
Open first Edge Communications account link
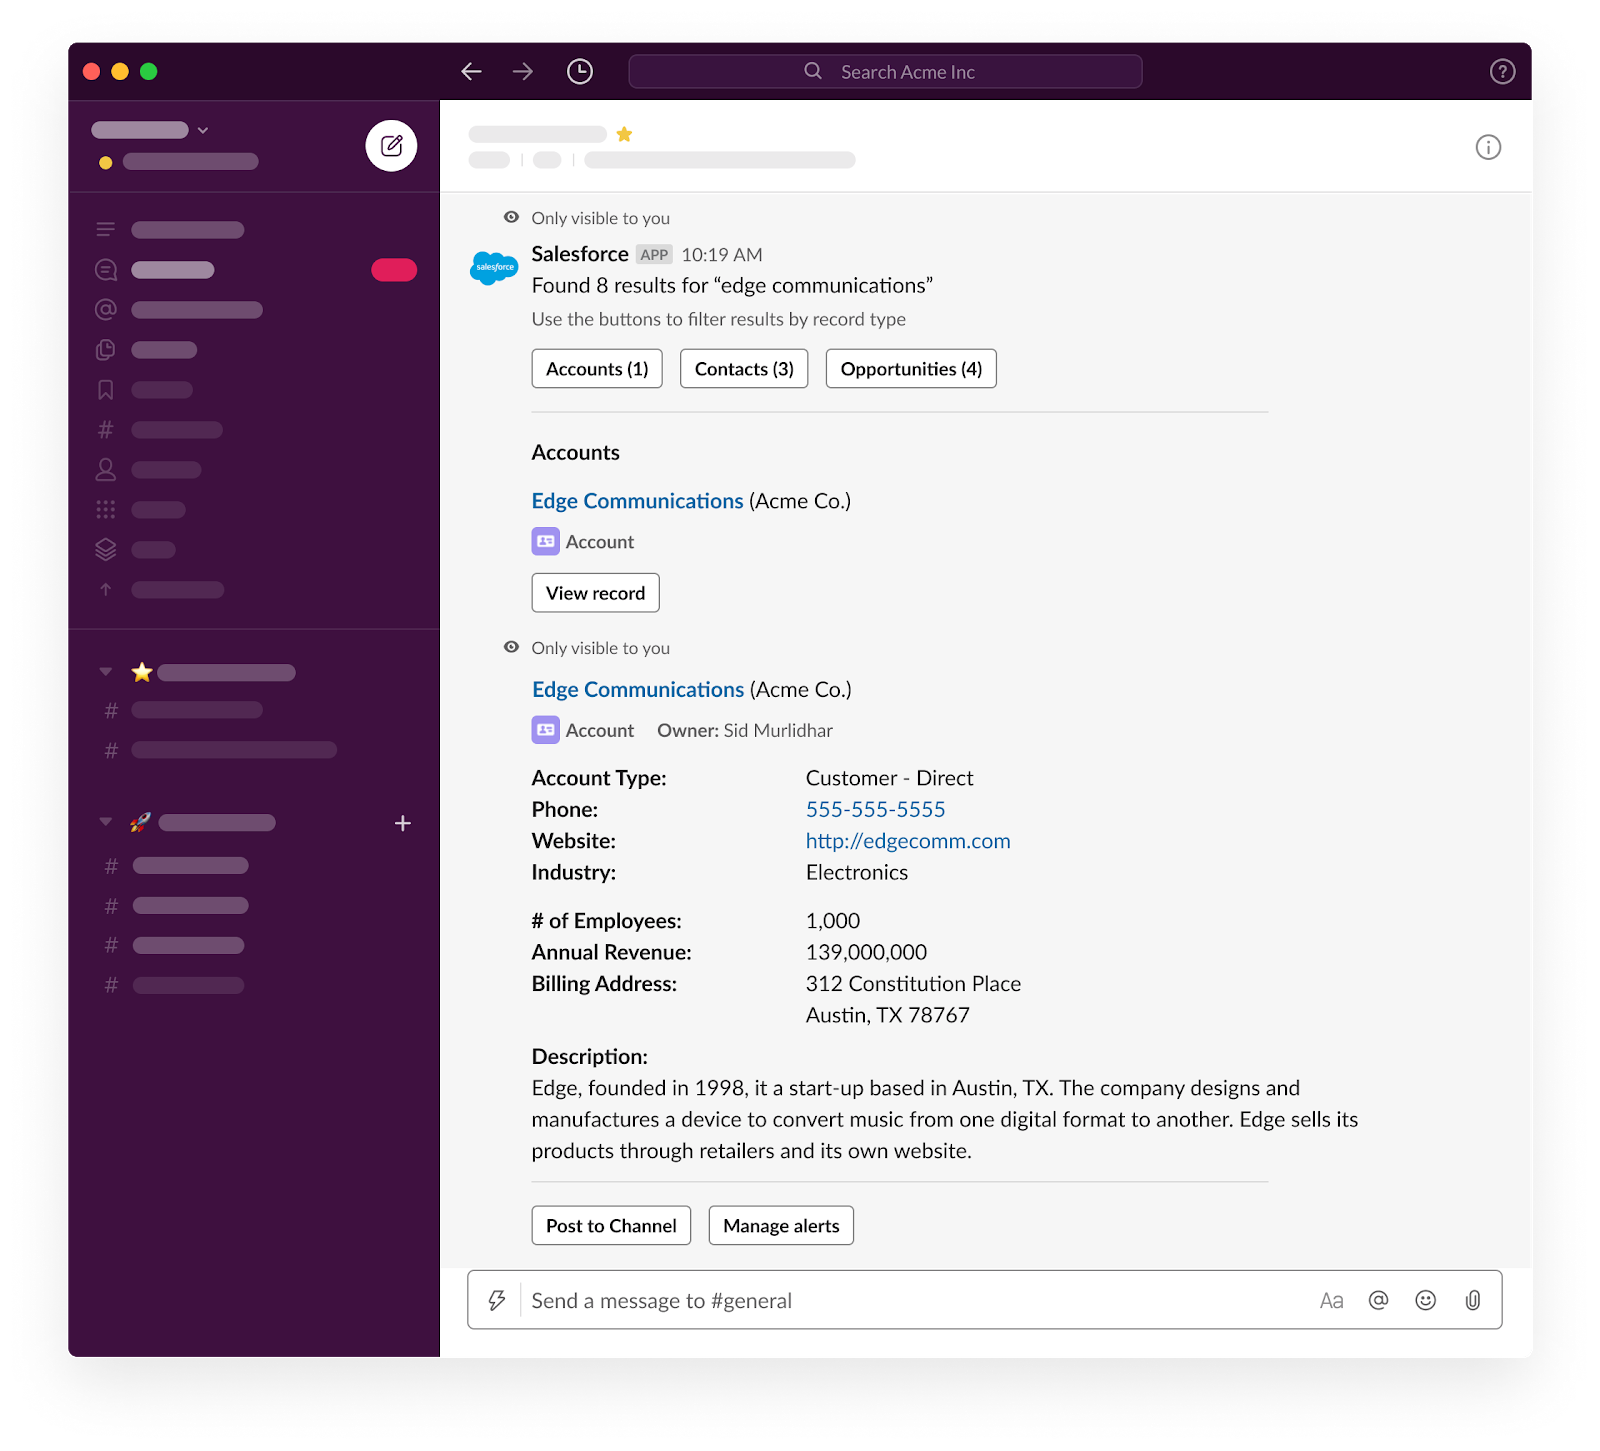point(637,501)
